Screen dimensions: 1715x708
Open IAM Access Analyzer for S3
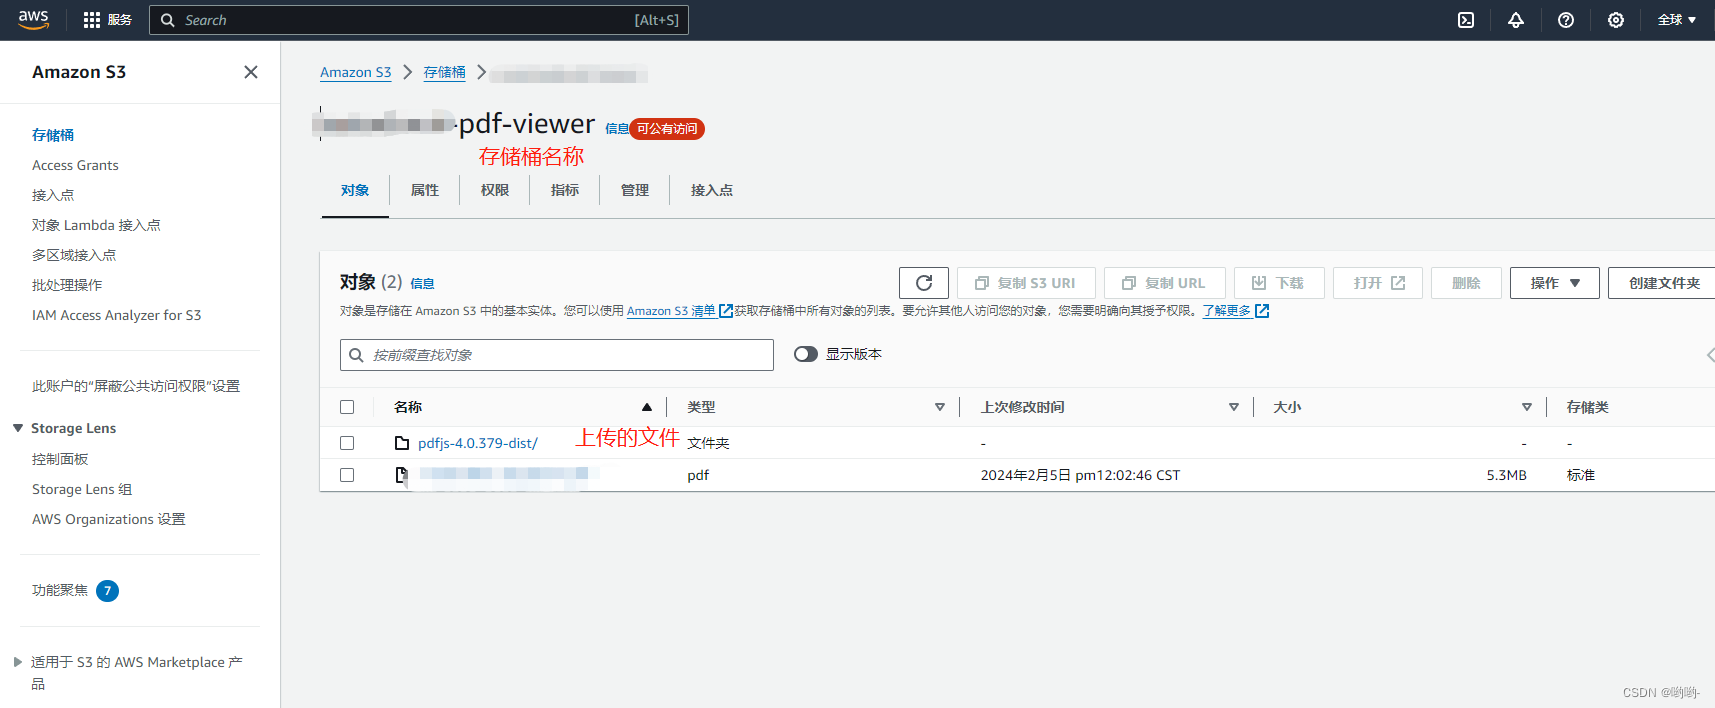116,315
